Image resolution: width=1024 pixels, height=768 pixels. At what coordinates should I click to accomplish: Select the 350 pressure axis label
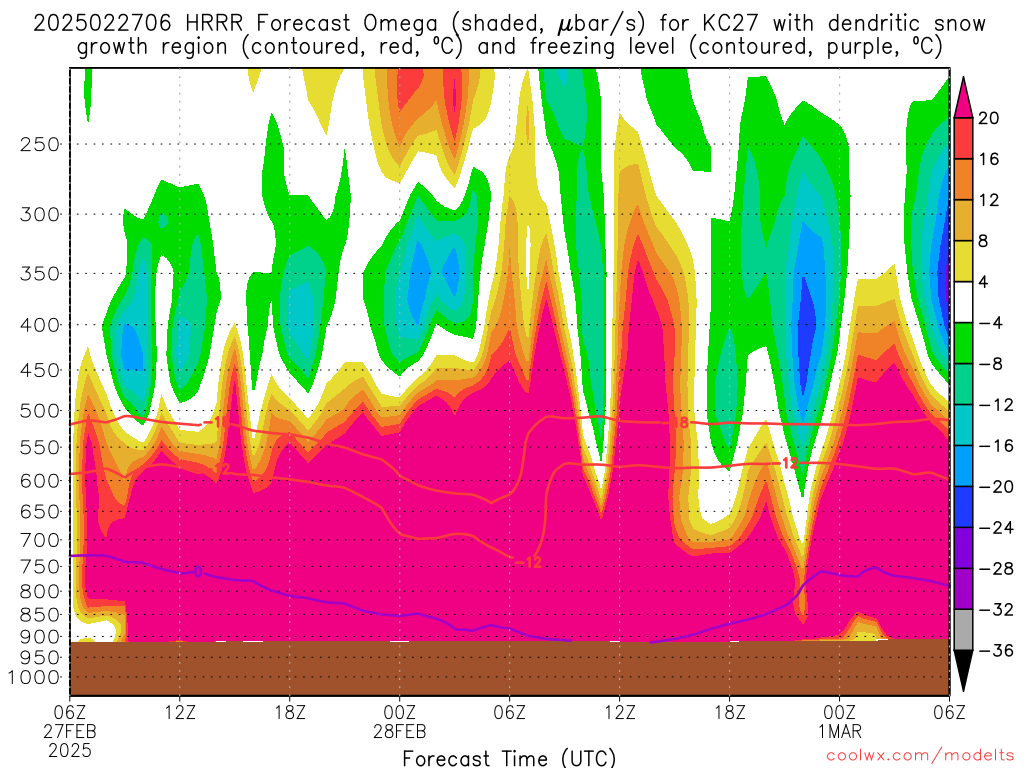pyautogui.click(x=40, y=273)
